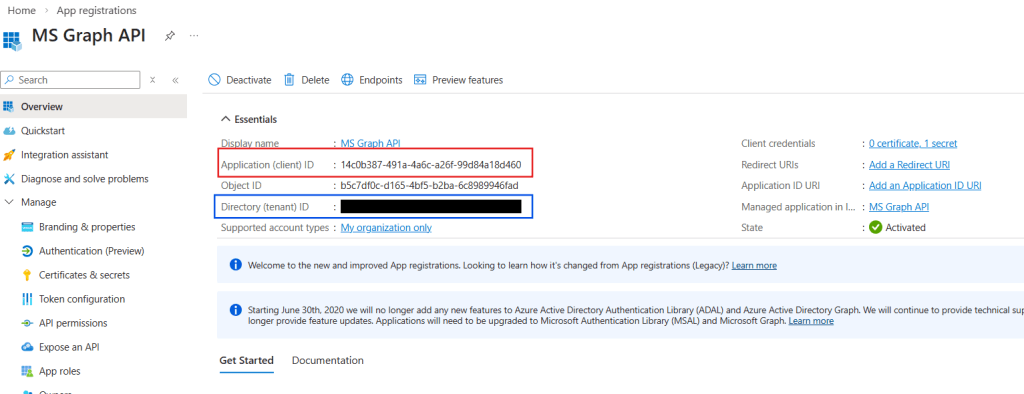This screenshot has width=1024, height=394.
Task: Click the Authentication (Preview) icon
Action: 27,251
